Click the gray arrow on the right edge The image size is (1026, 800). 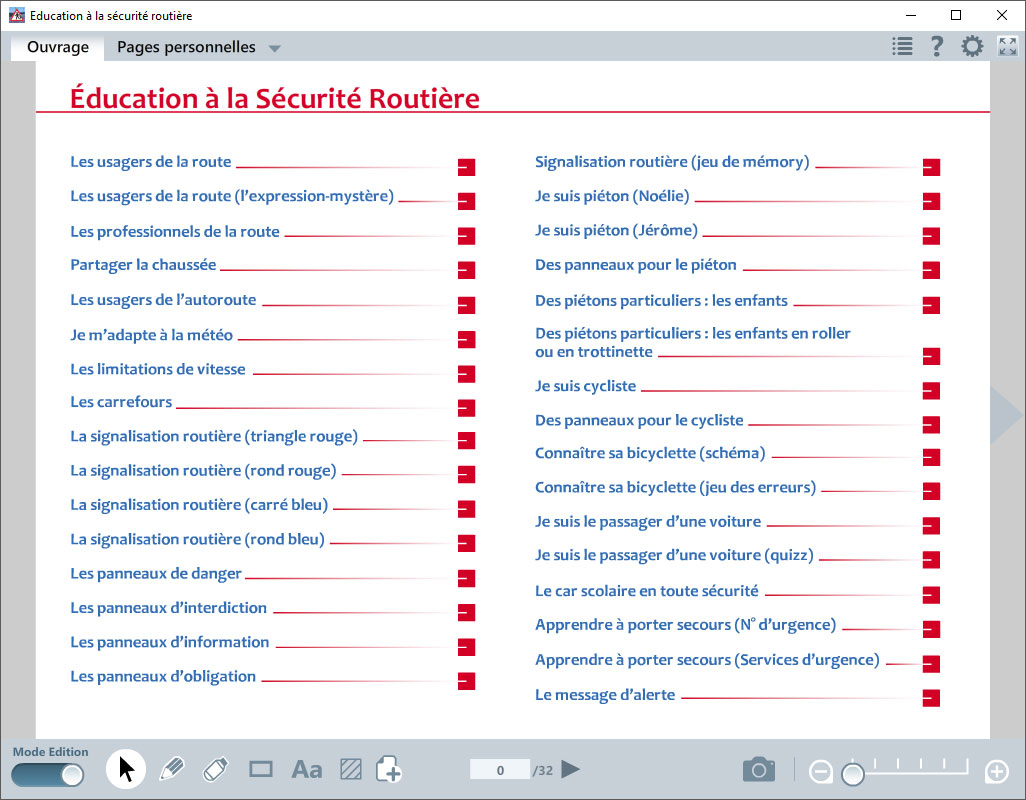[x=1006, y=415]
